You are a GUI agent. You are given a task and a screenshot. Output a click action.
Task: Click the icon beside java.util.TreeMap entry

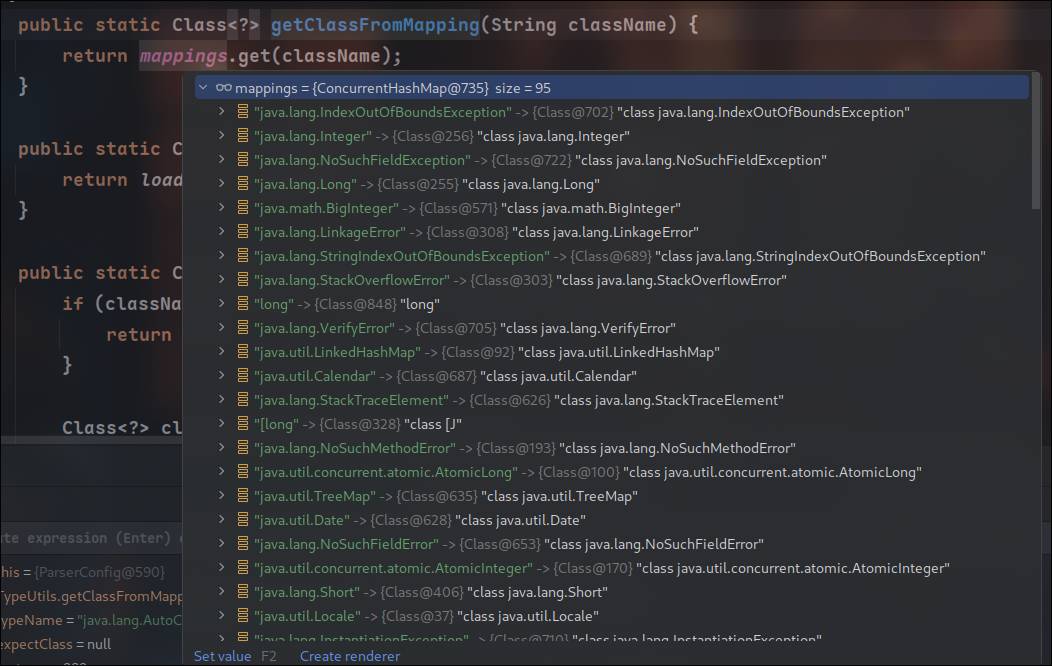pos(242,496)
